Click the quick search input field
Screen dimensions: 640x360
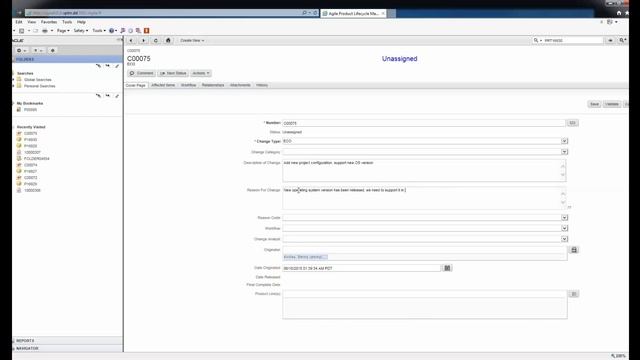[x=573, y=40]
